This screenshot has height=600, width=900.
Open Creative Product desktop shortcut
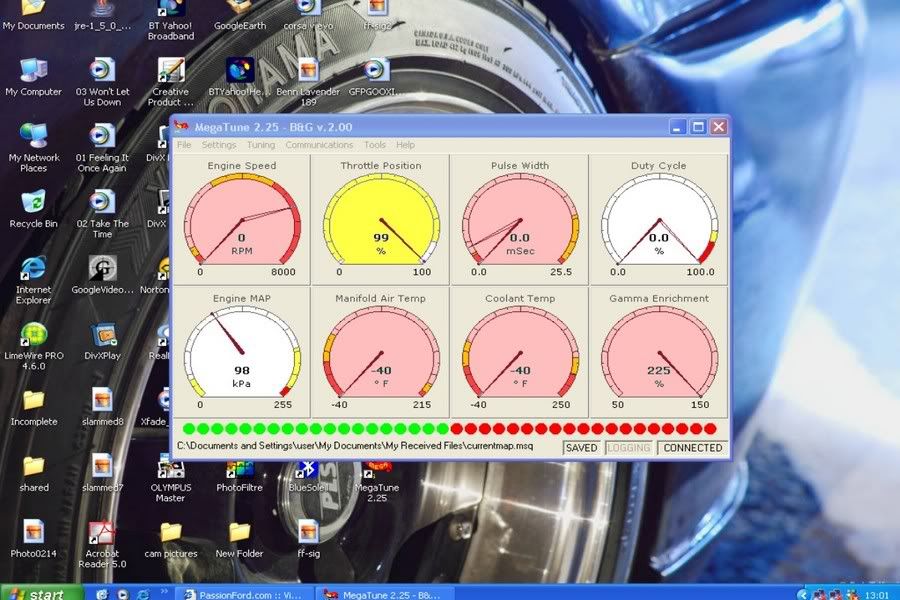click(x=170, y=82)
